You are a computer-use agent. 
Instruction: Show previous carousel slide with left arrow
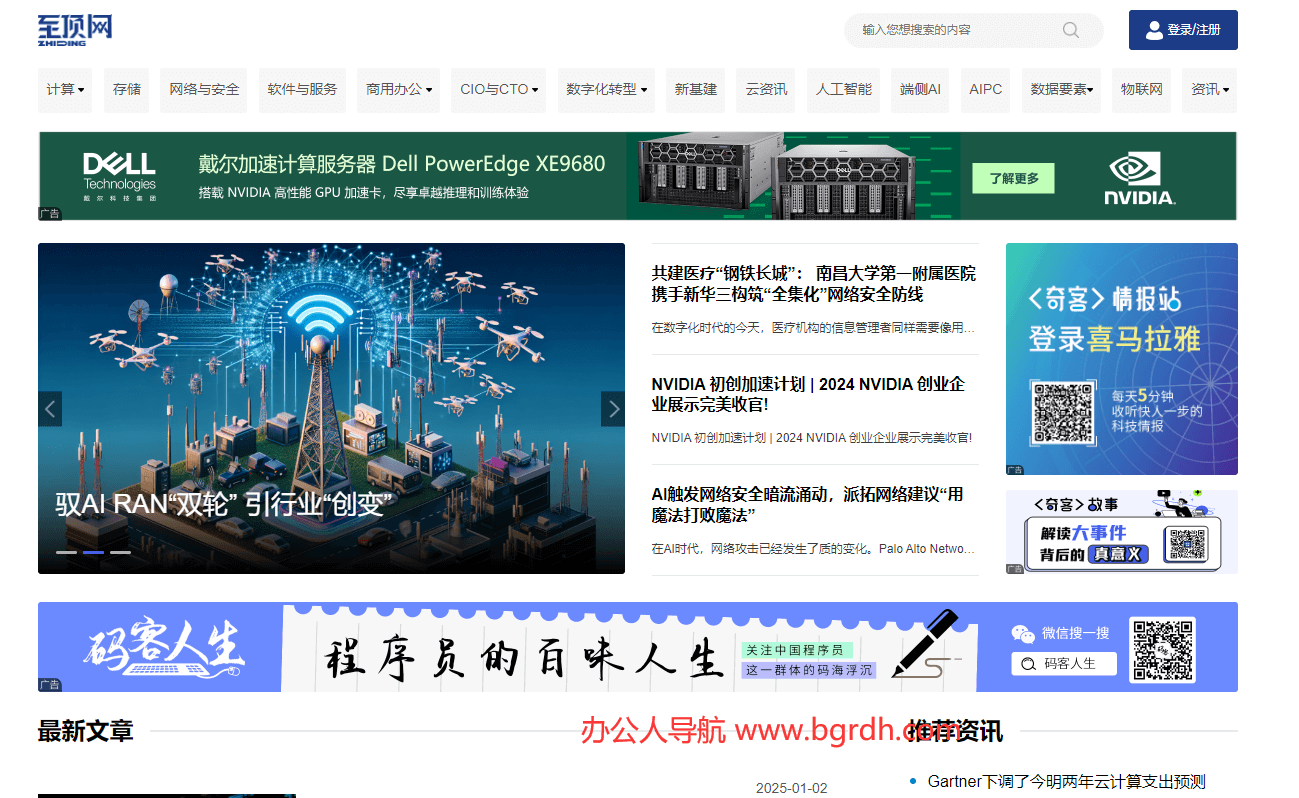[x=49, y=408]
